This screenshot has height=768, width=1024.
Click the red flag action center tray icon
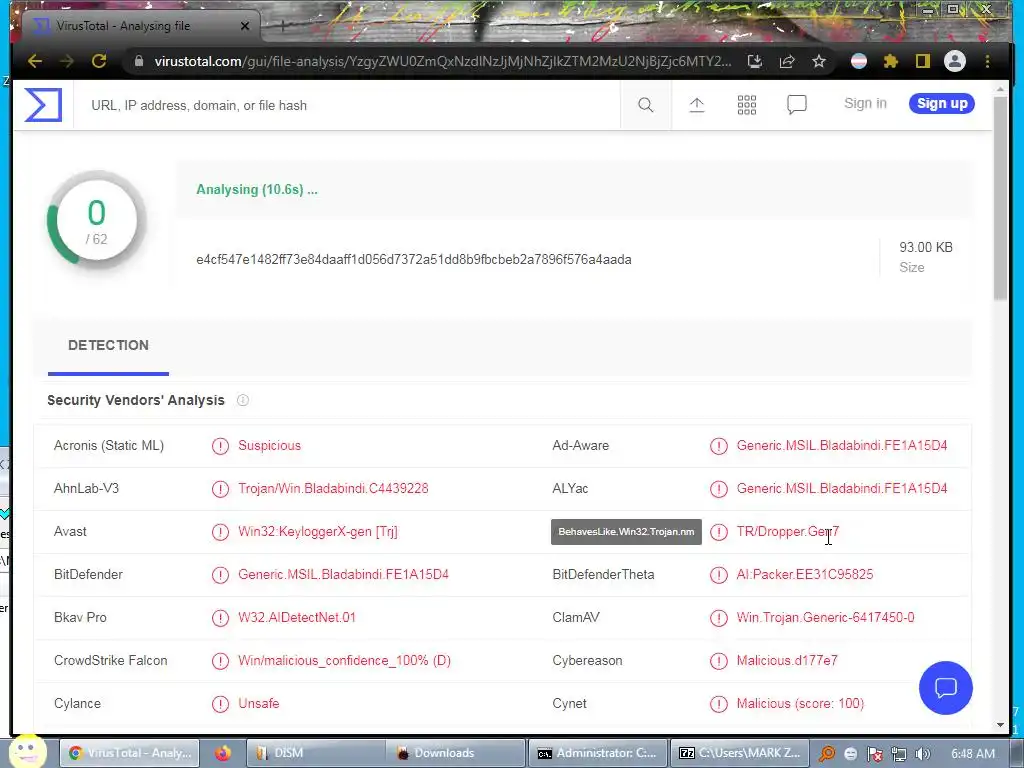(875, 754)
